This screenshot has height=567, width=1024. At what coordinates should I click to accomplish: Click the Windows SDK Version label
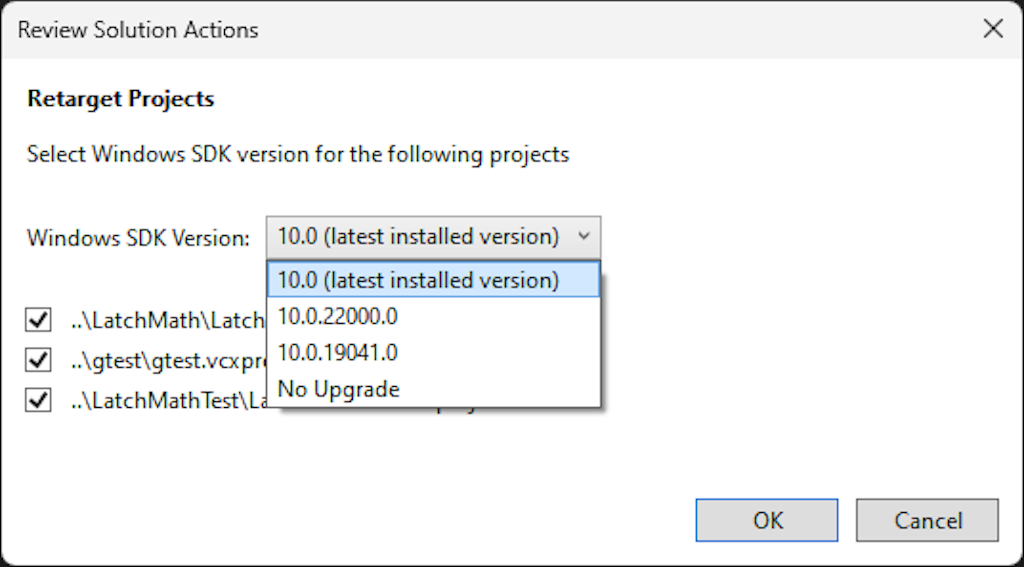138,238
